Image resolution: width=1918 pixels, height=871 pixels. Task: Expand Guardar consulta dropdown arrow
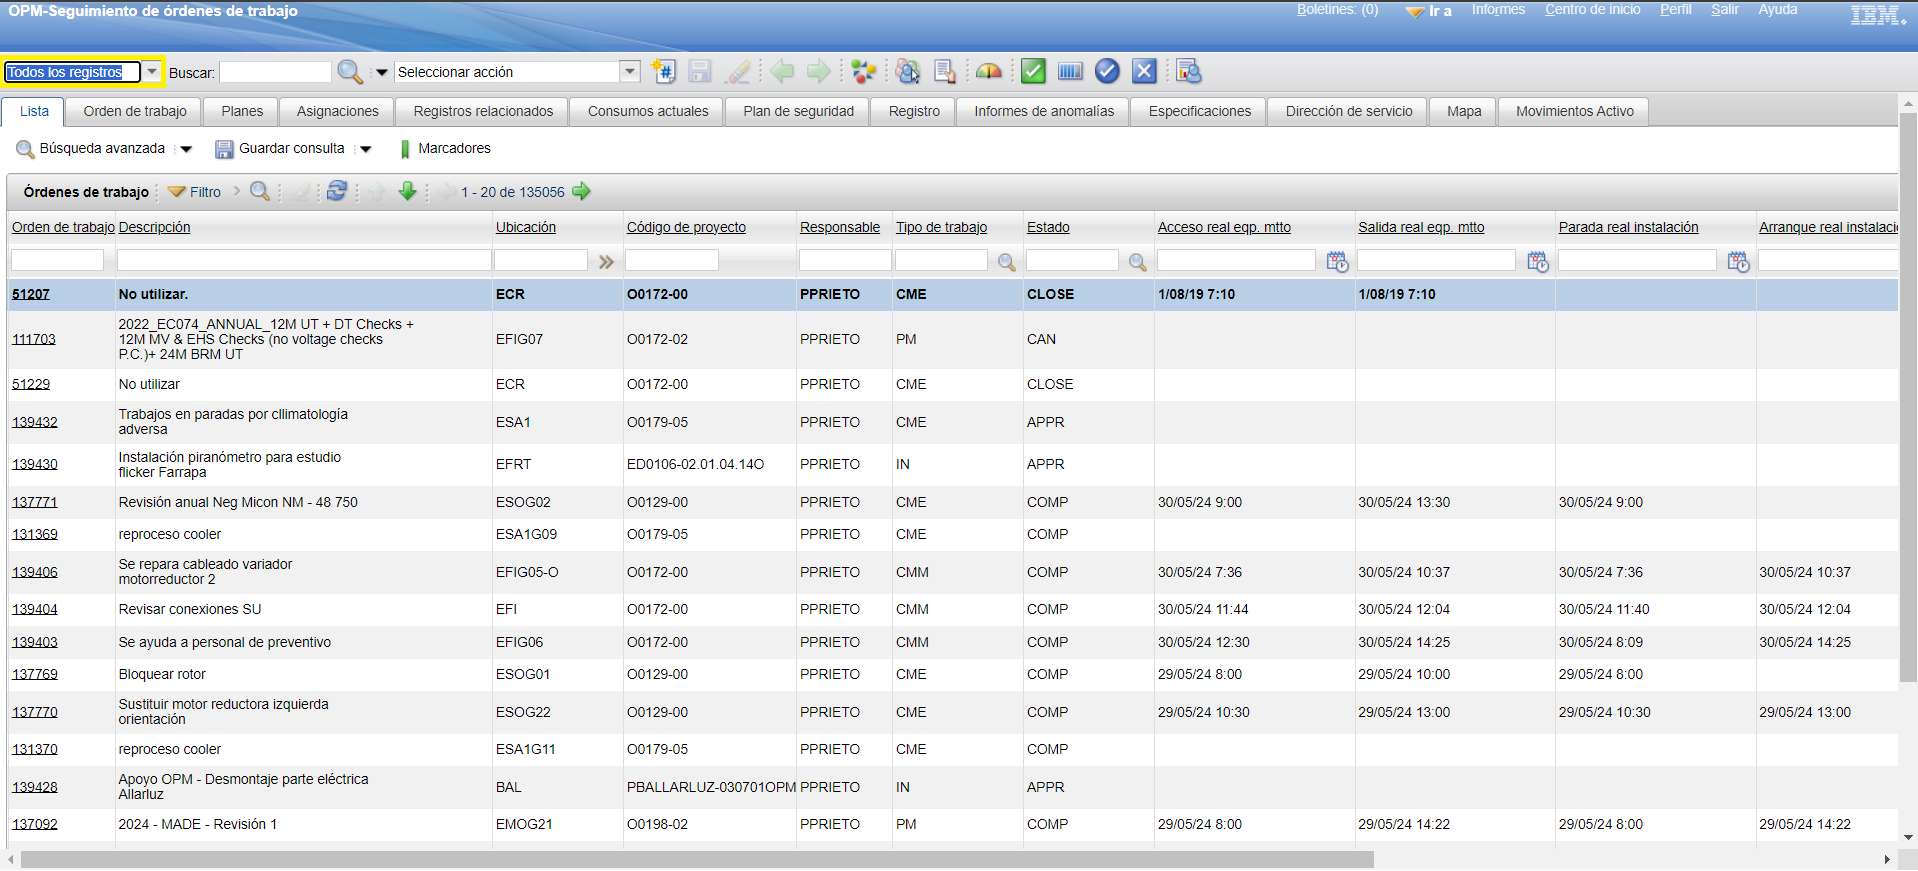[x=366, y=149]
